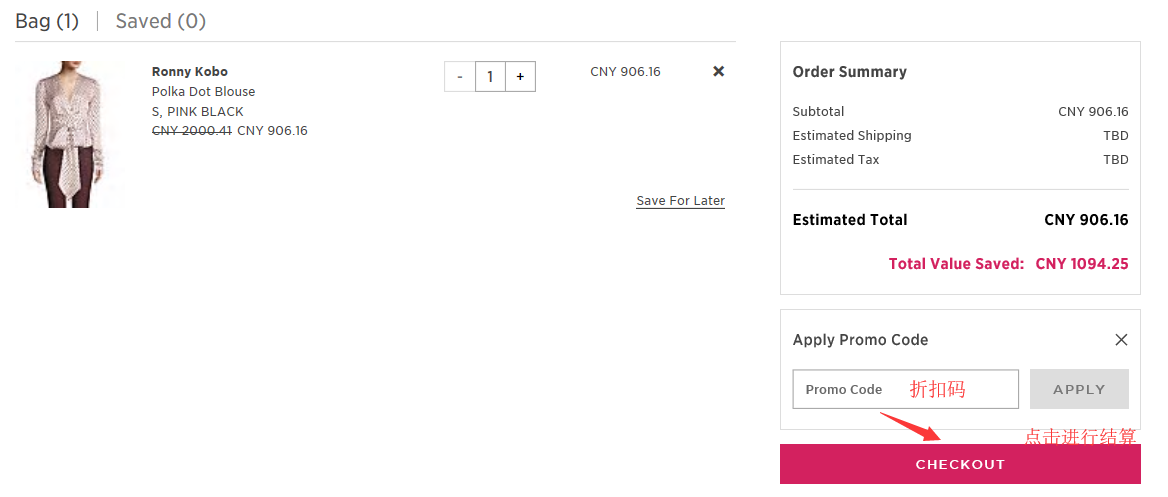The image size is (1168, 497).
Task: Click the S, PINK BLACK variant text
Action: coord(198,111)
